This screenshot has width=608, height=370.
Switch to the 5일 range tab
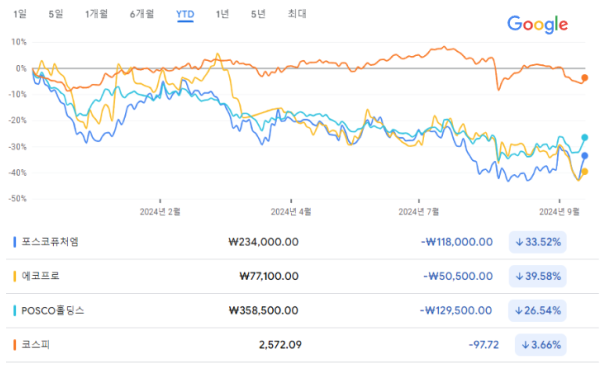56,14
